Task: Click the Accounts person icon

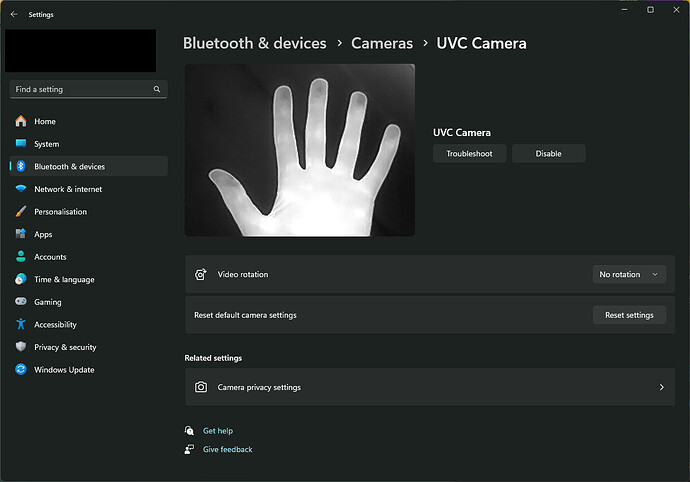Action: coord(21,257)
